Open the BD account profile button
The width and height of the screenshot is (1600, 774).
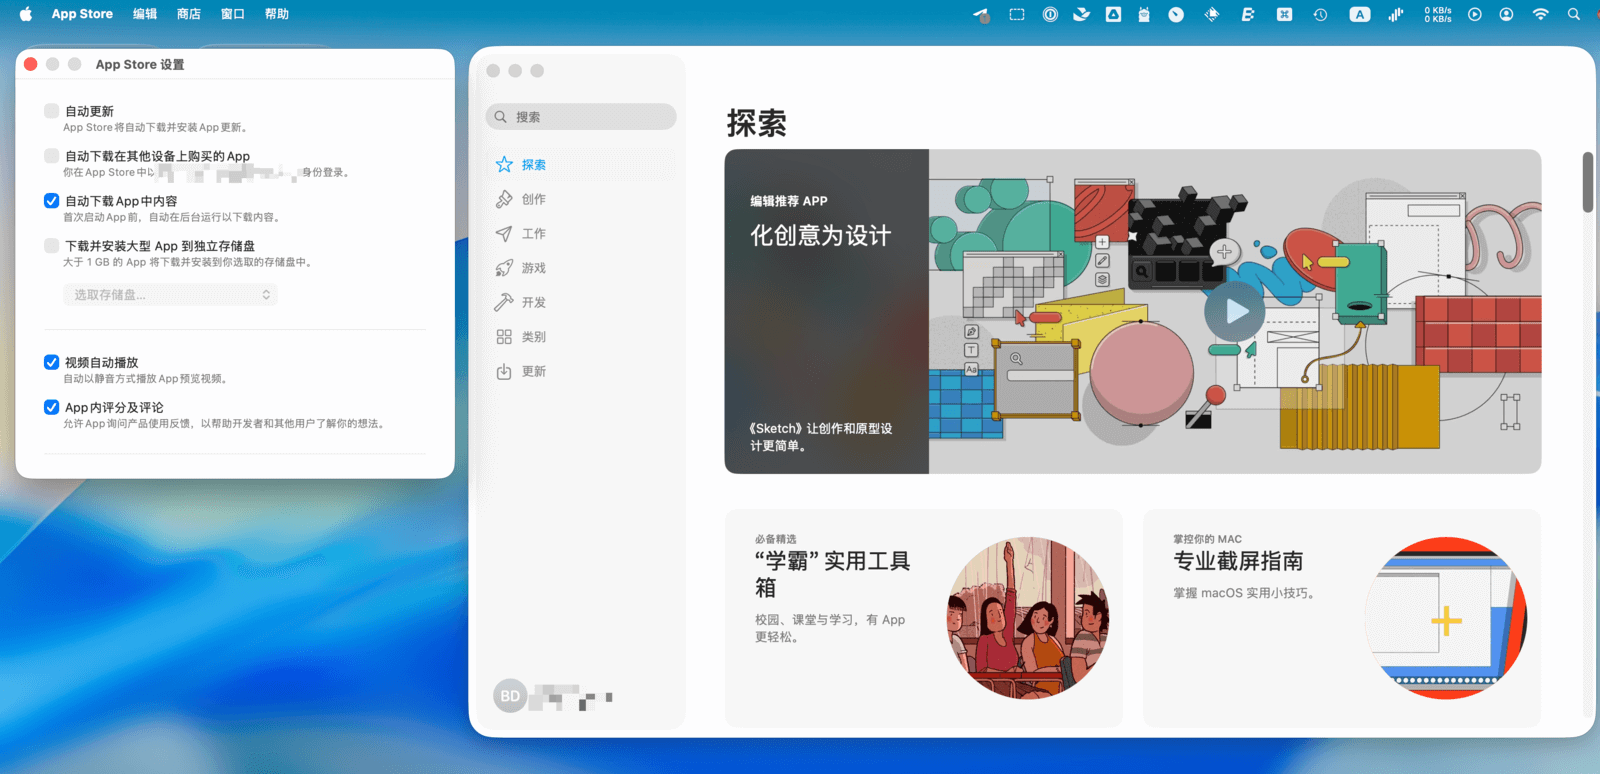[510, 696]
